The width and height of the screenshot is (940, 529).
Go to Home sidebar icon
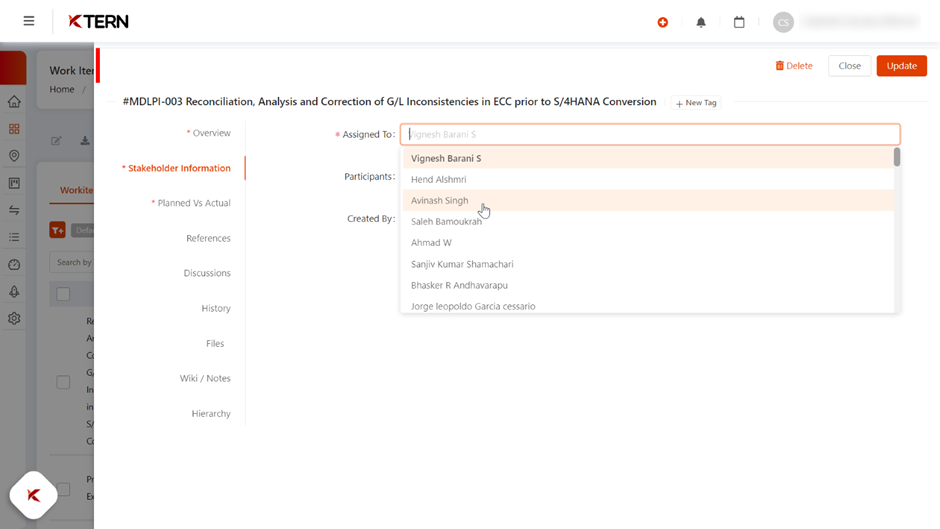point(14,102)
